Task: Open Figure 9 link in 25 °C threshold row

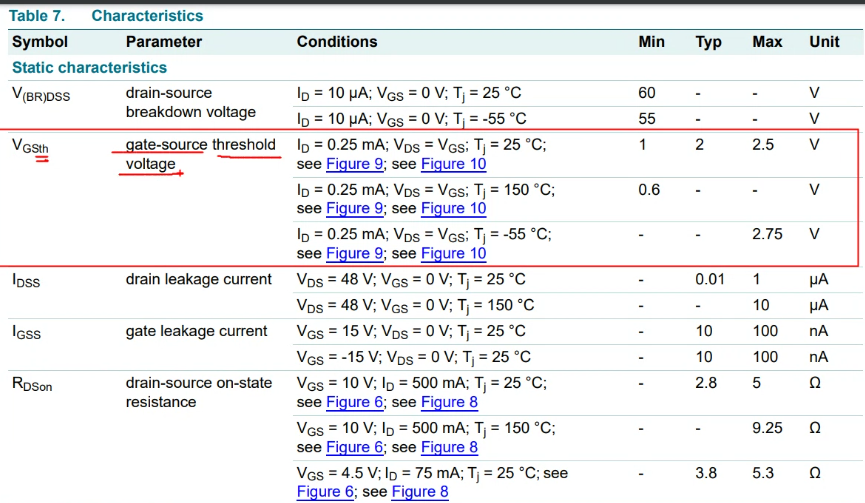Action: (x=354, y=164)
